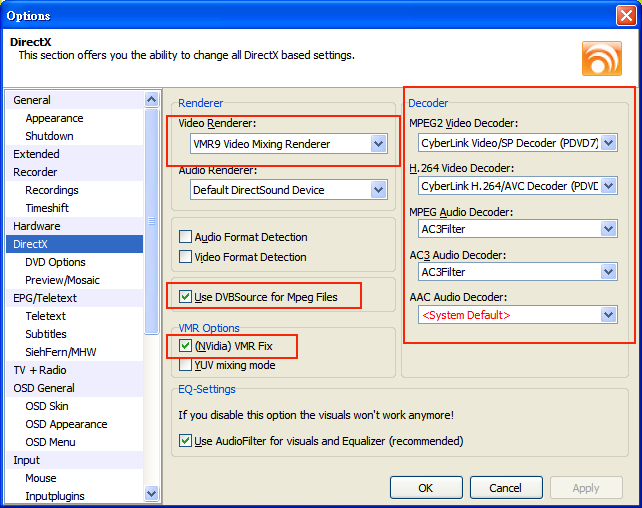
Task: Expand the Audio Renderer dropdown
Action: [378, 190]
